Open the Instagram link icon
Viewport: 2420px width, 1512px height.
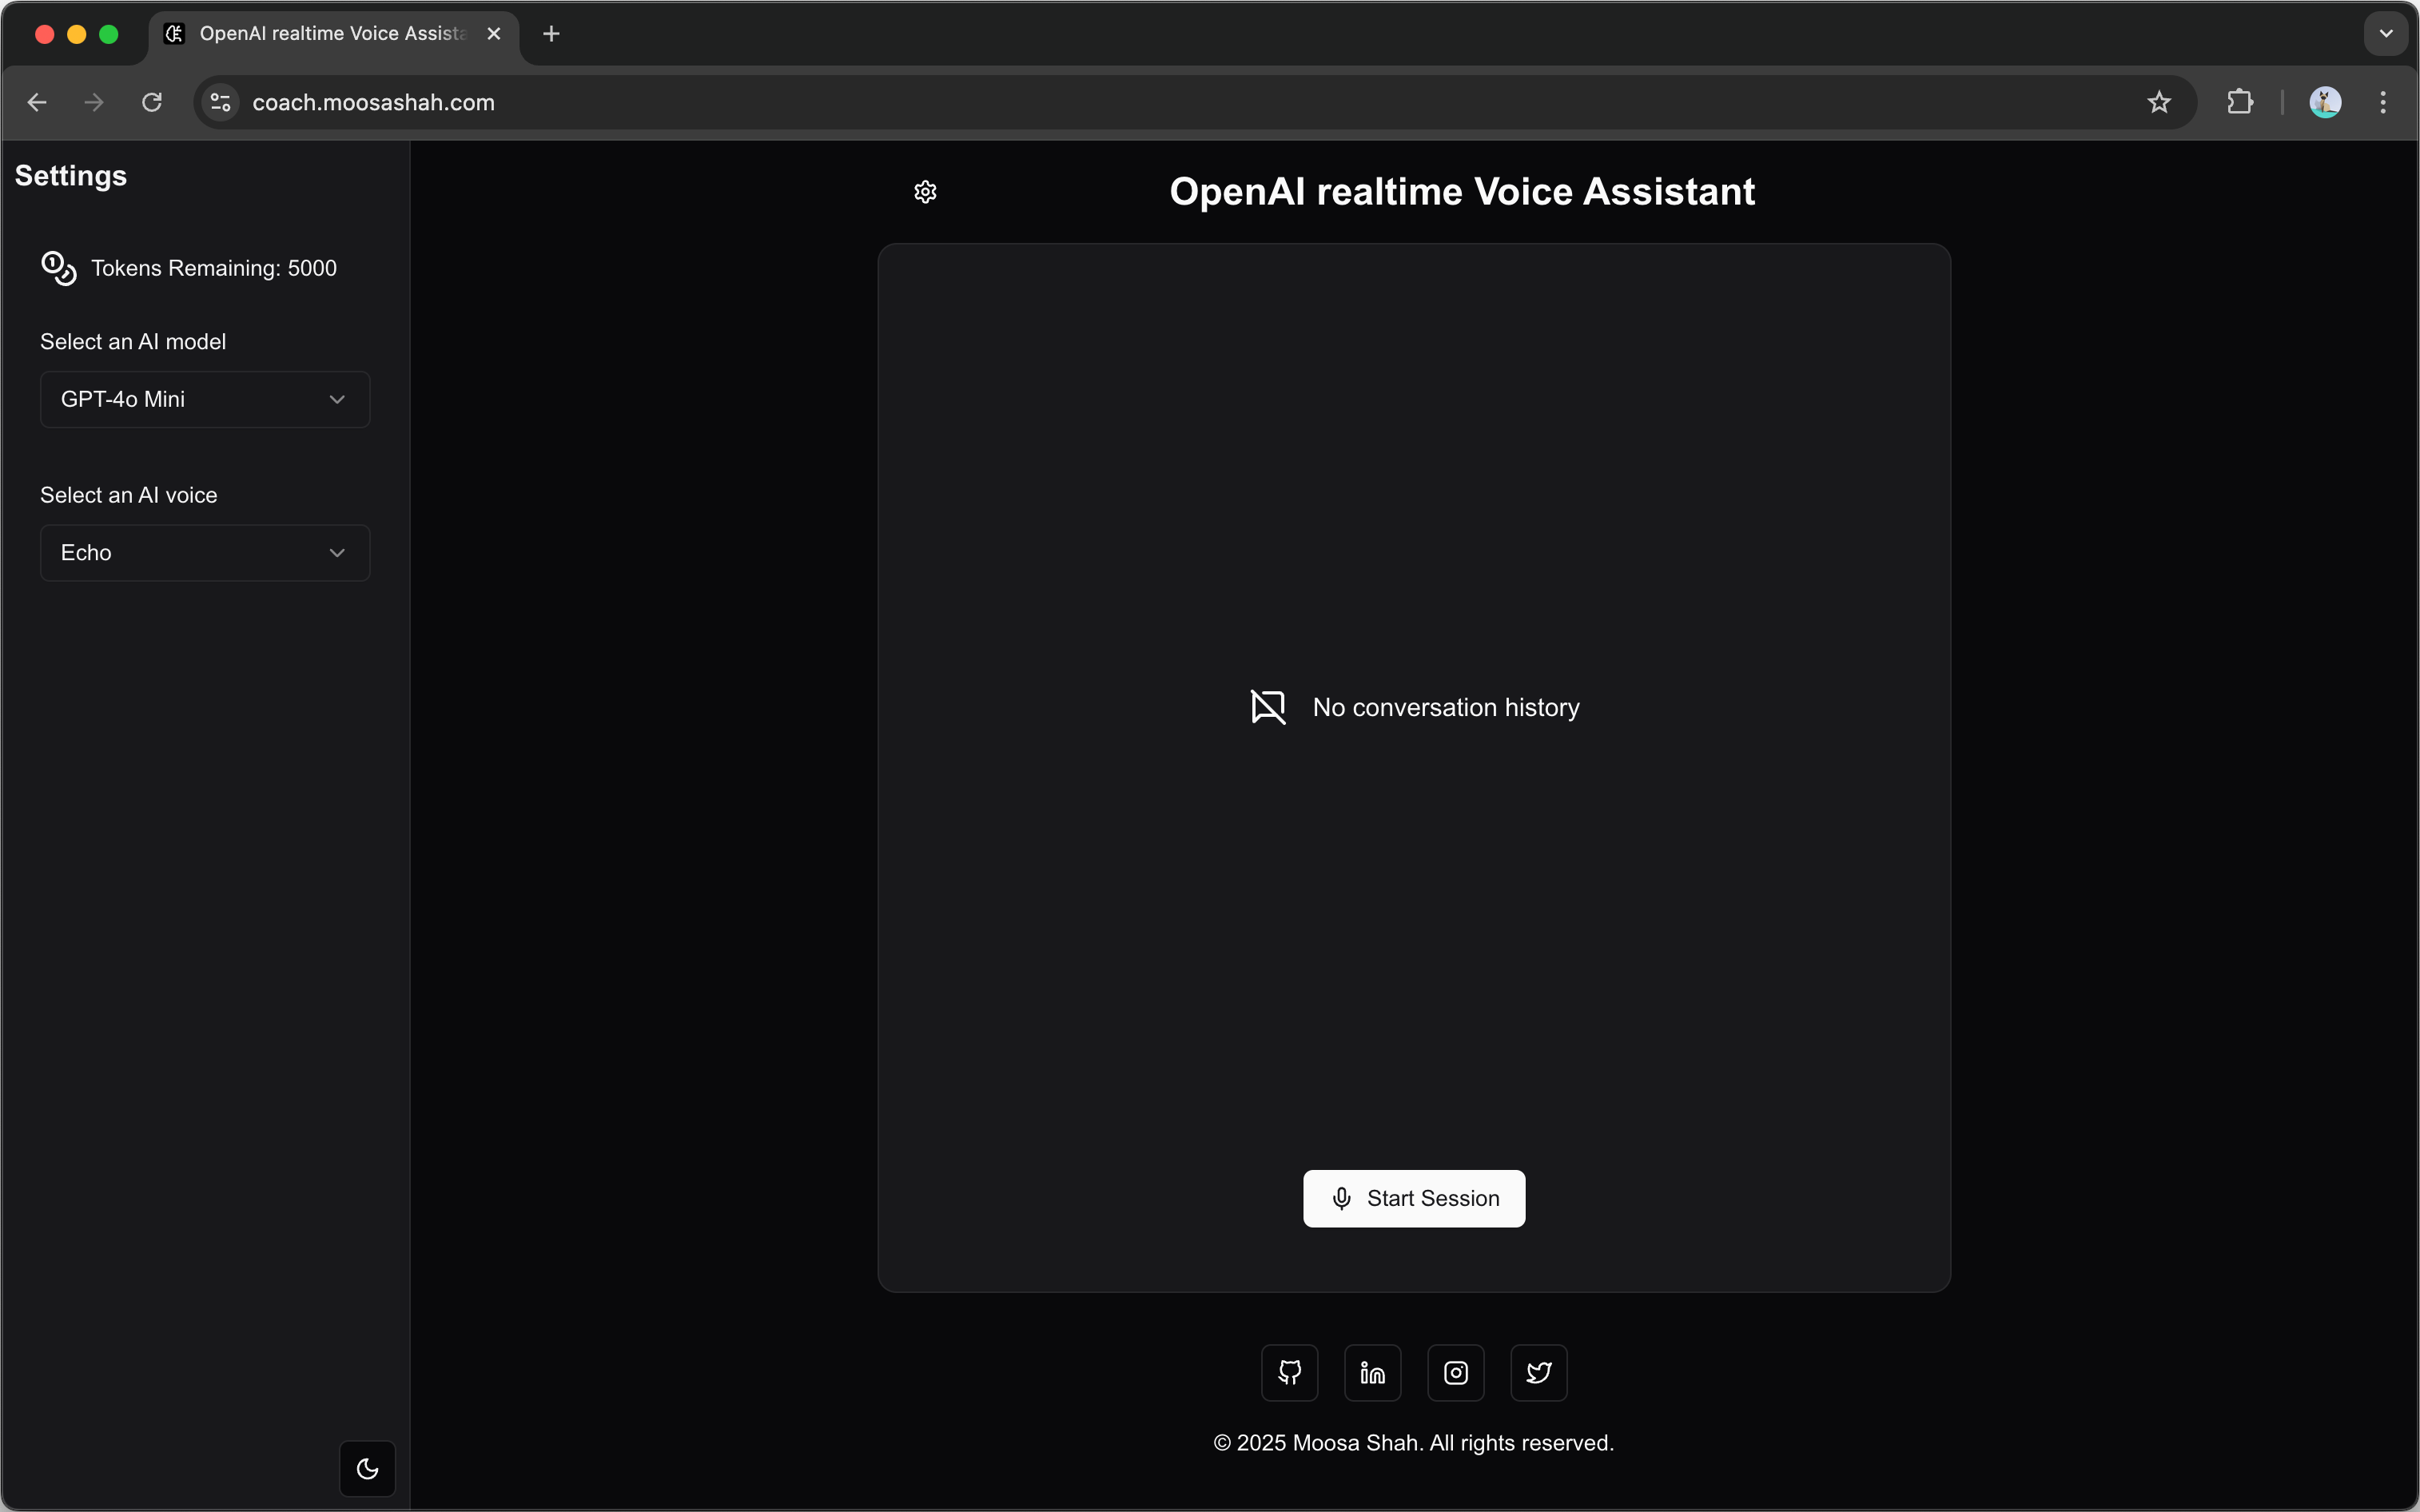pyautogui.click(x=1455, y=1372)
